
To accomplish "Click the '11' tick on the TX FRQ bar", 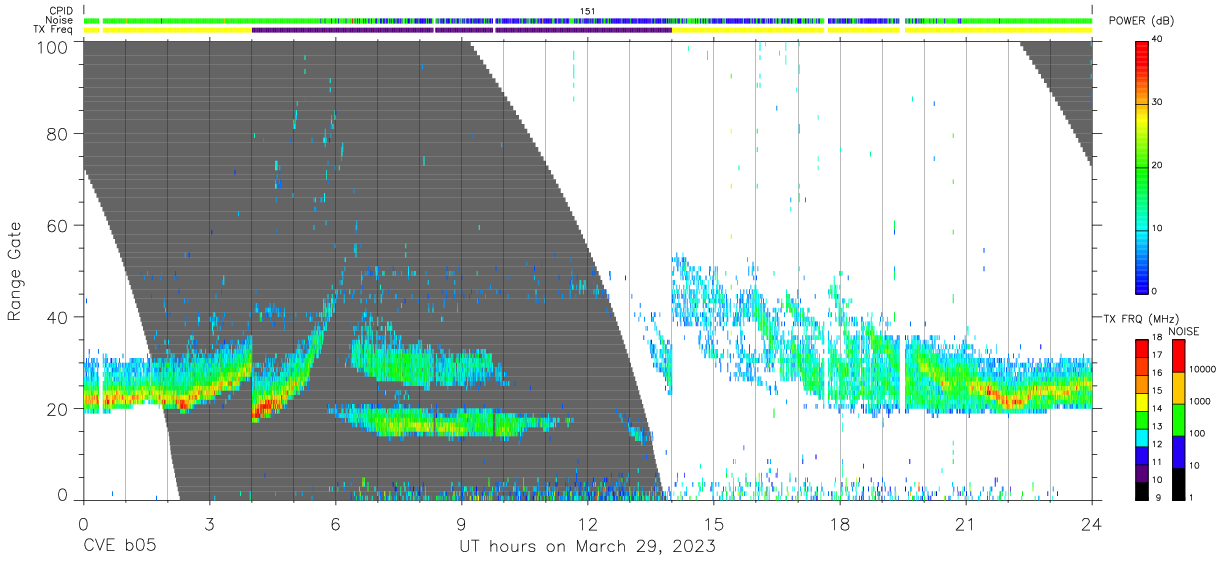I will coord(1157,461).
